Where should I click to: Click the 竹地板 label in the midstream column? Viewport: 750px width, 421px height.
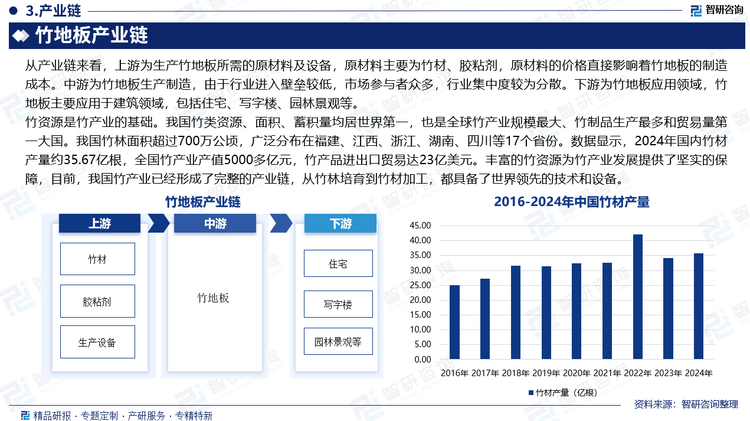point(213,298)
